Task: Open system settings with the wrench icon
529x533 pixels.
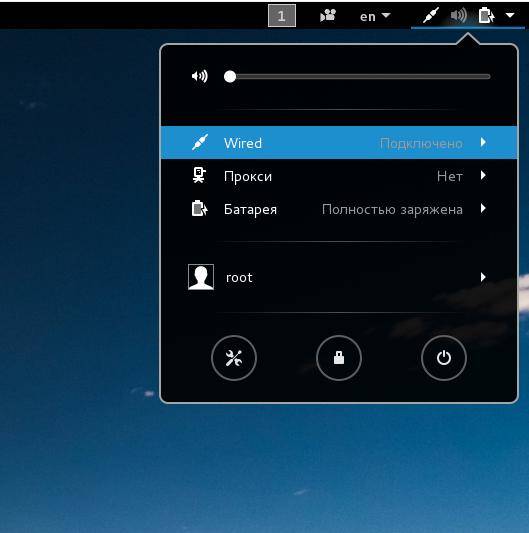Action: point(234,358)
